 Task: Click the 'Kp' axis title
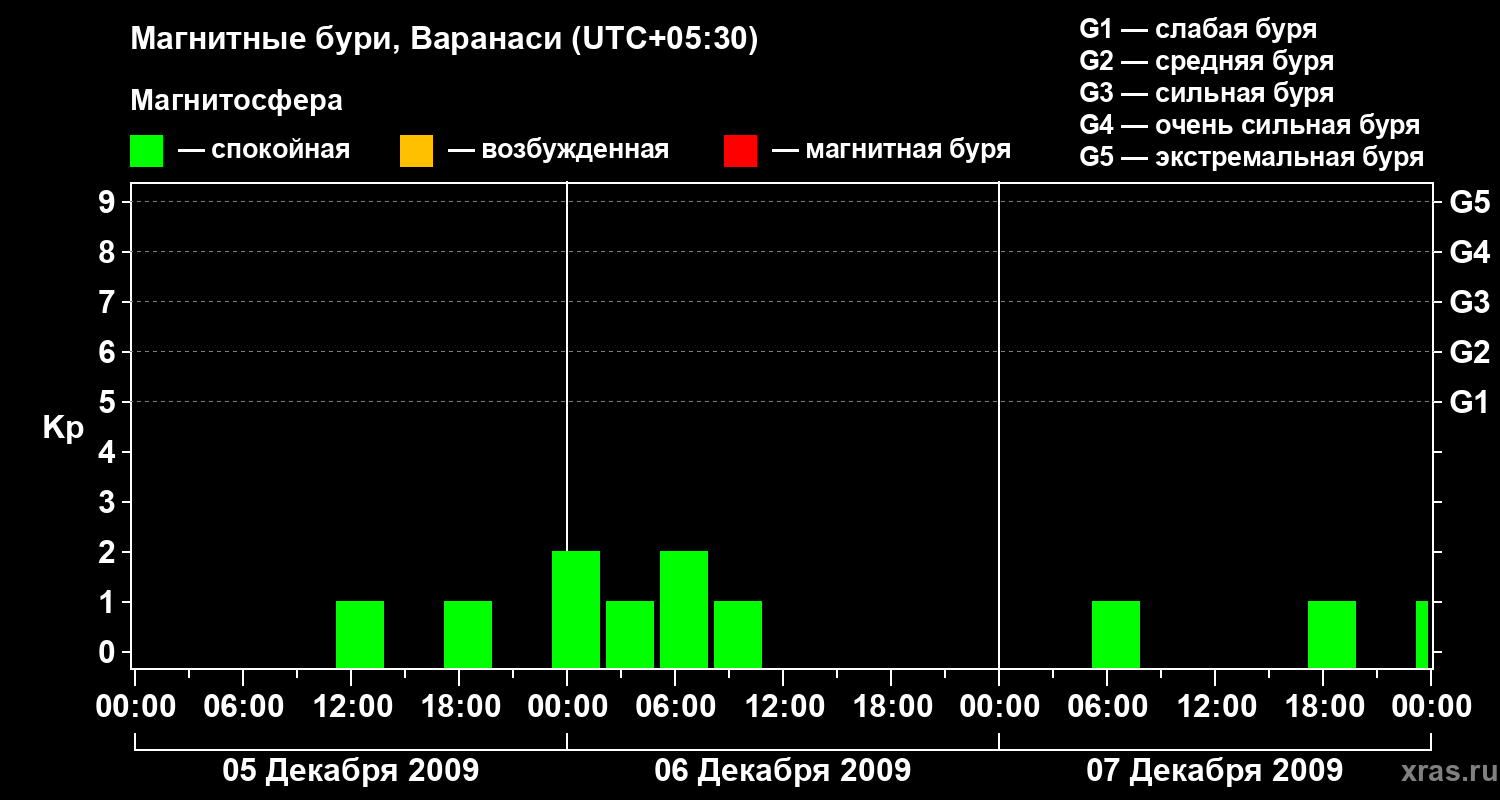click(63, 429)
